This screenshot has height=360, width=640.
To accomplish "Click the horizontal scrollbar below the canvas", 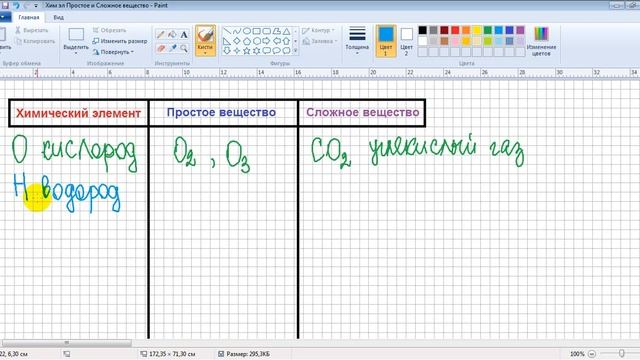I will [x=67, y=343].
